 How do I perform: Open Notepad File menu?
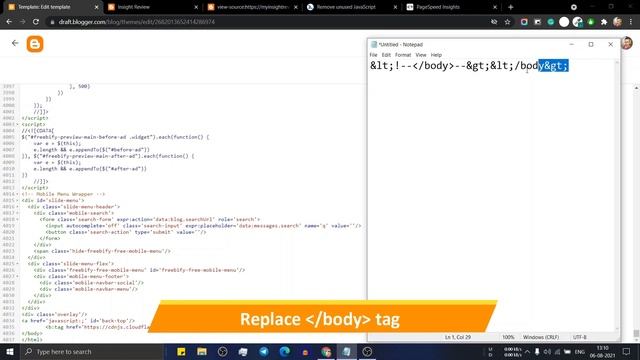(x=373, y=55)
